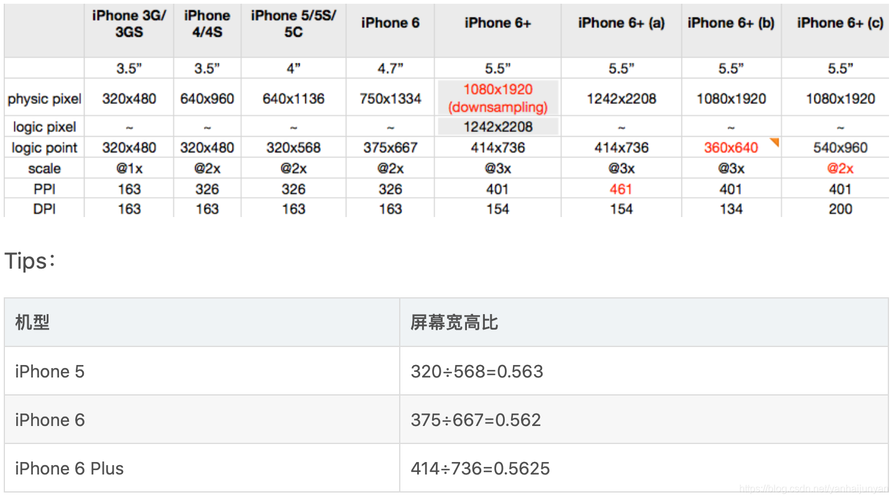Click the 1242x2208 physic pixel cell
Screen dimensions: 894x500
coord(621,99)
